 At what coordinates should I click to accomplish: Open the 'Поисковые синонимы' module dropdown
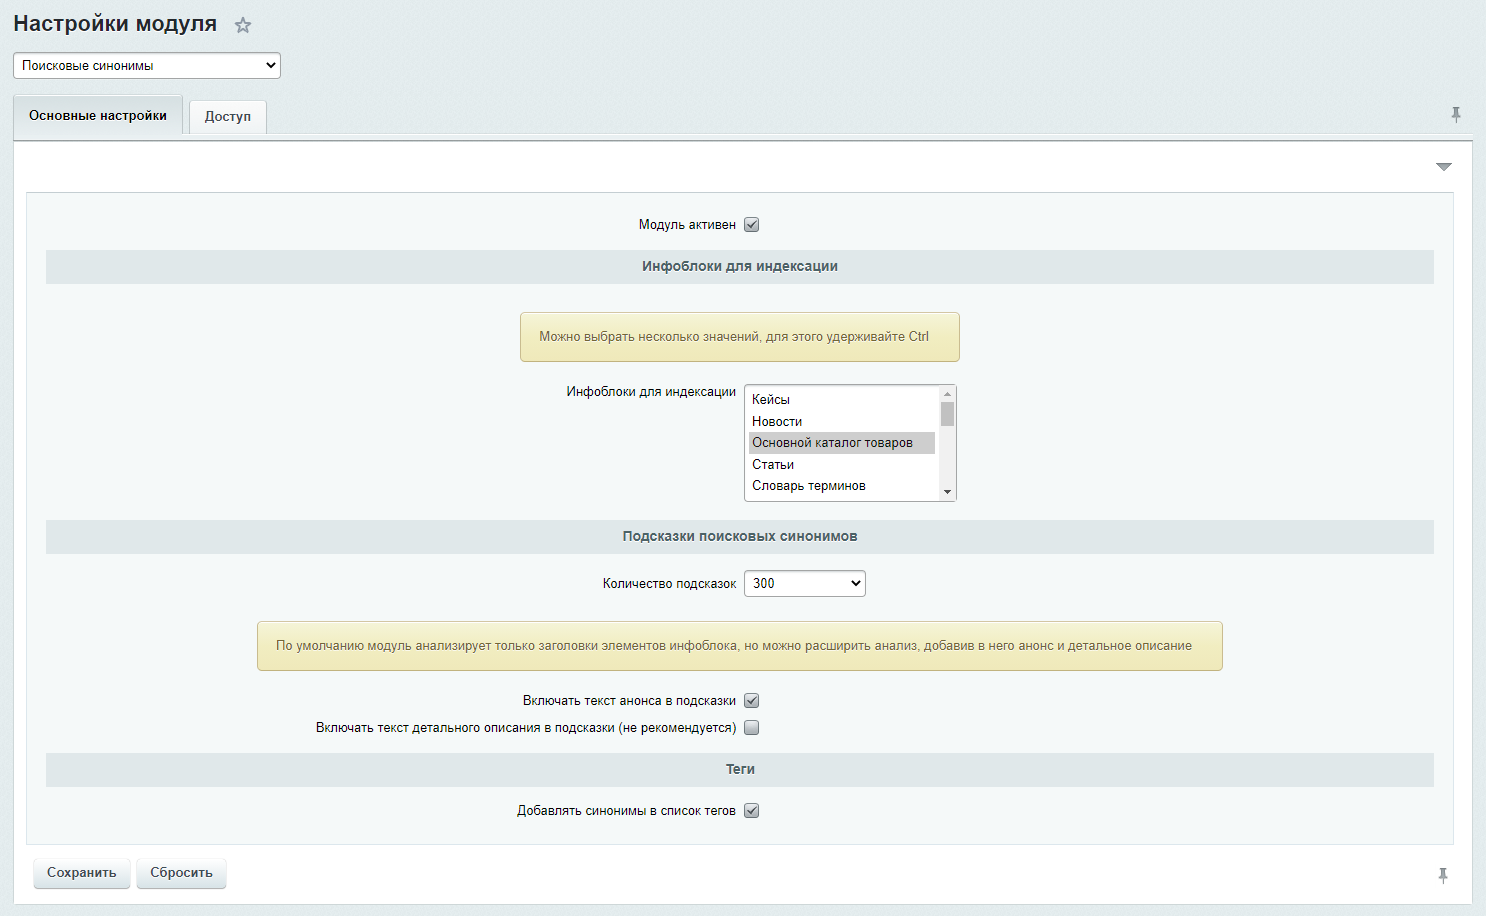click(x=147, y=66)
